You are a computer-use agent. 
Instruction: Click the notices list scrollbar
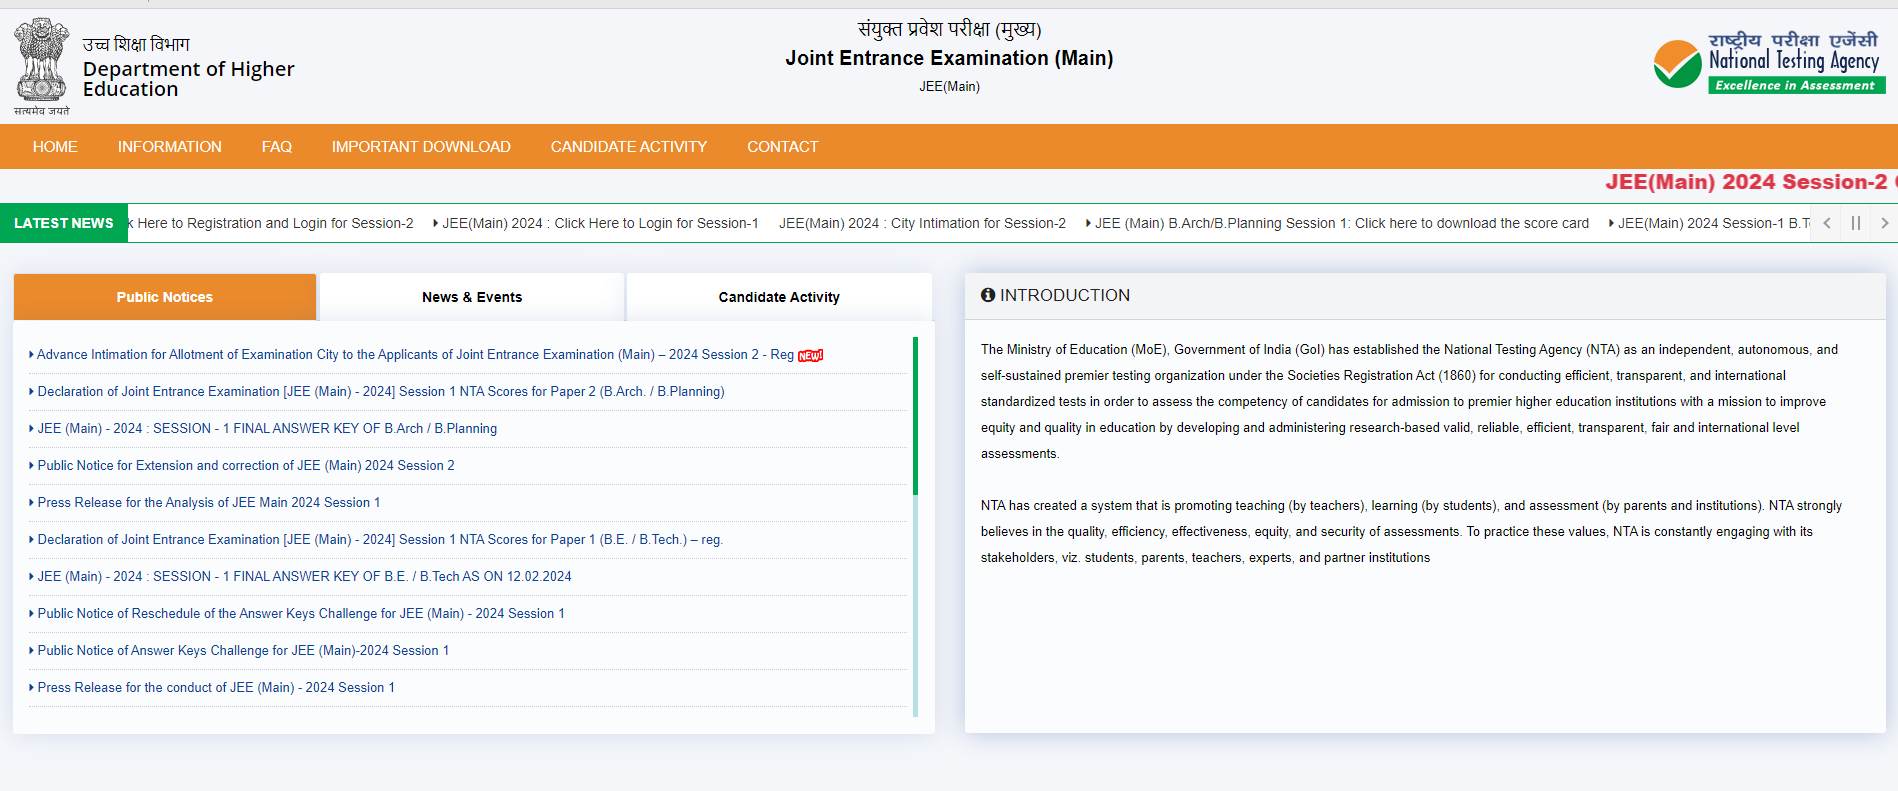click(915, 416)
